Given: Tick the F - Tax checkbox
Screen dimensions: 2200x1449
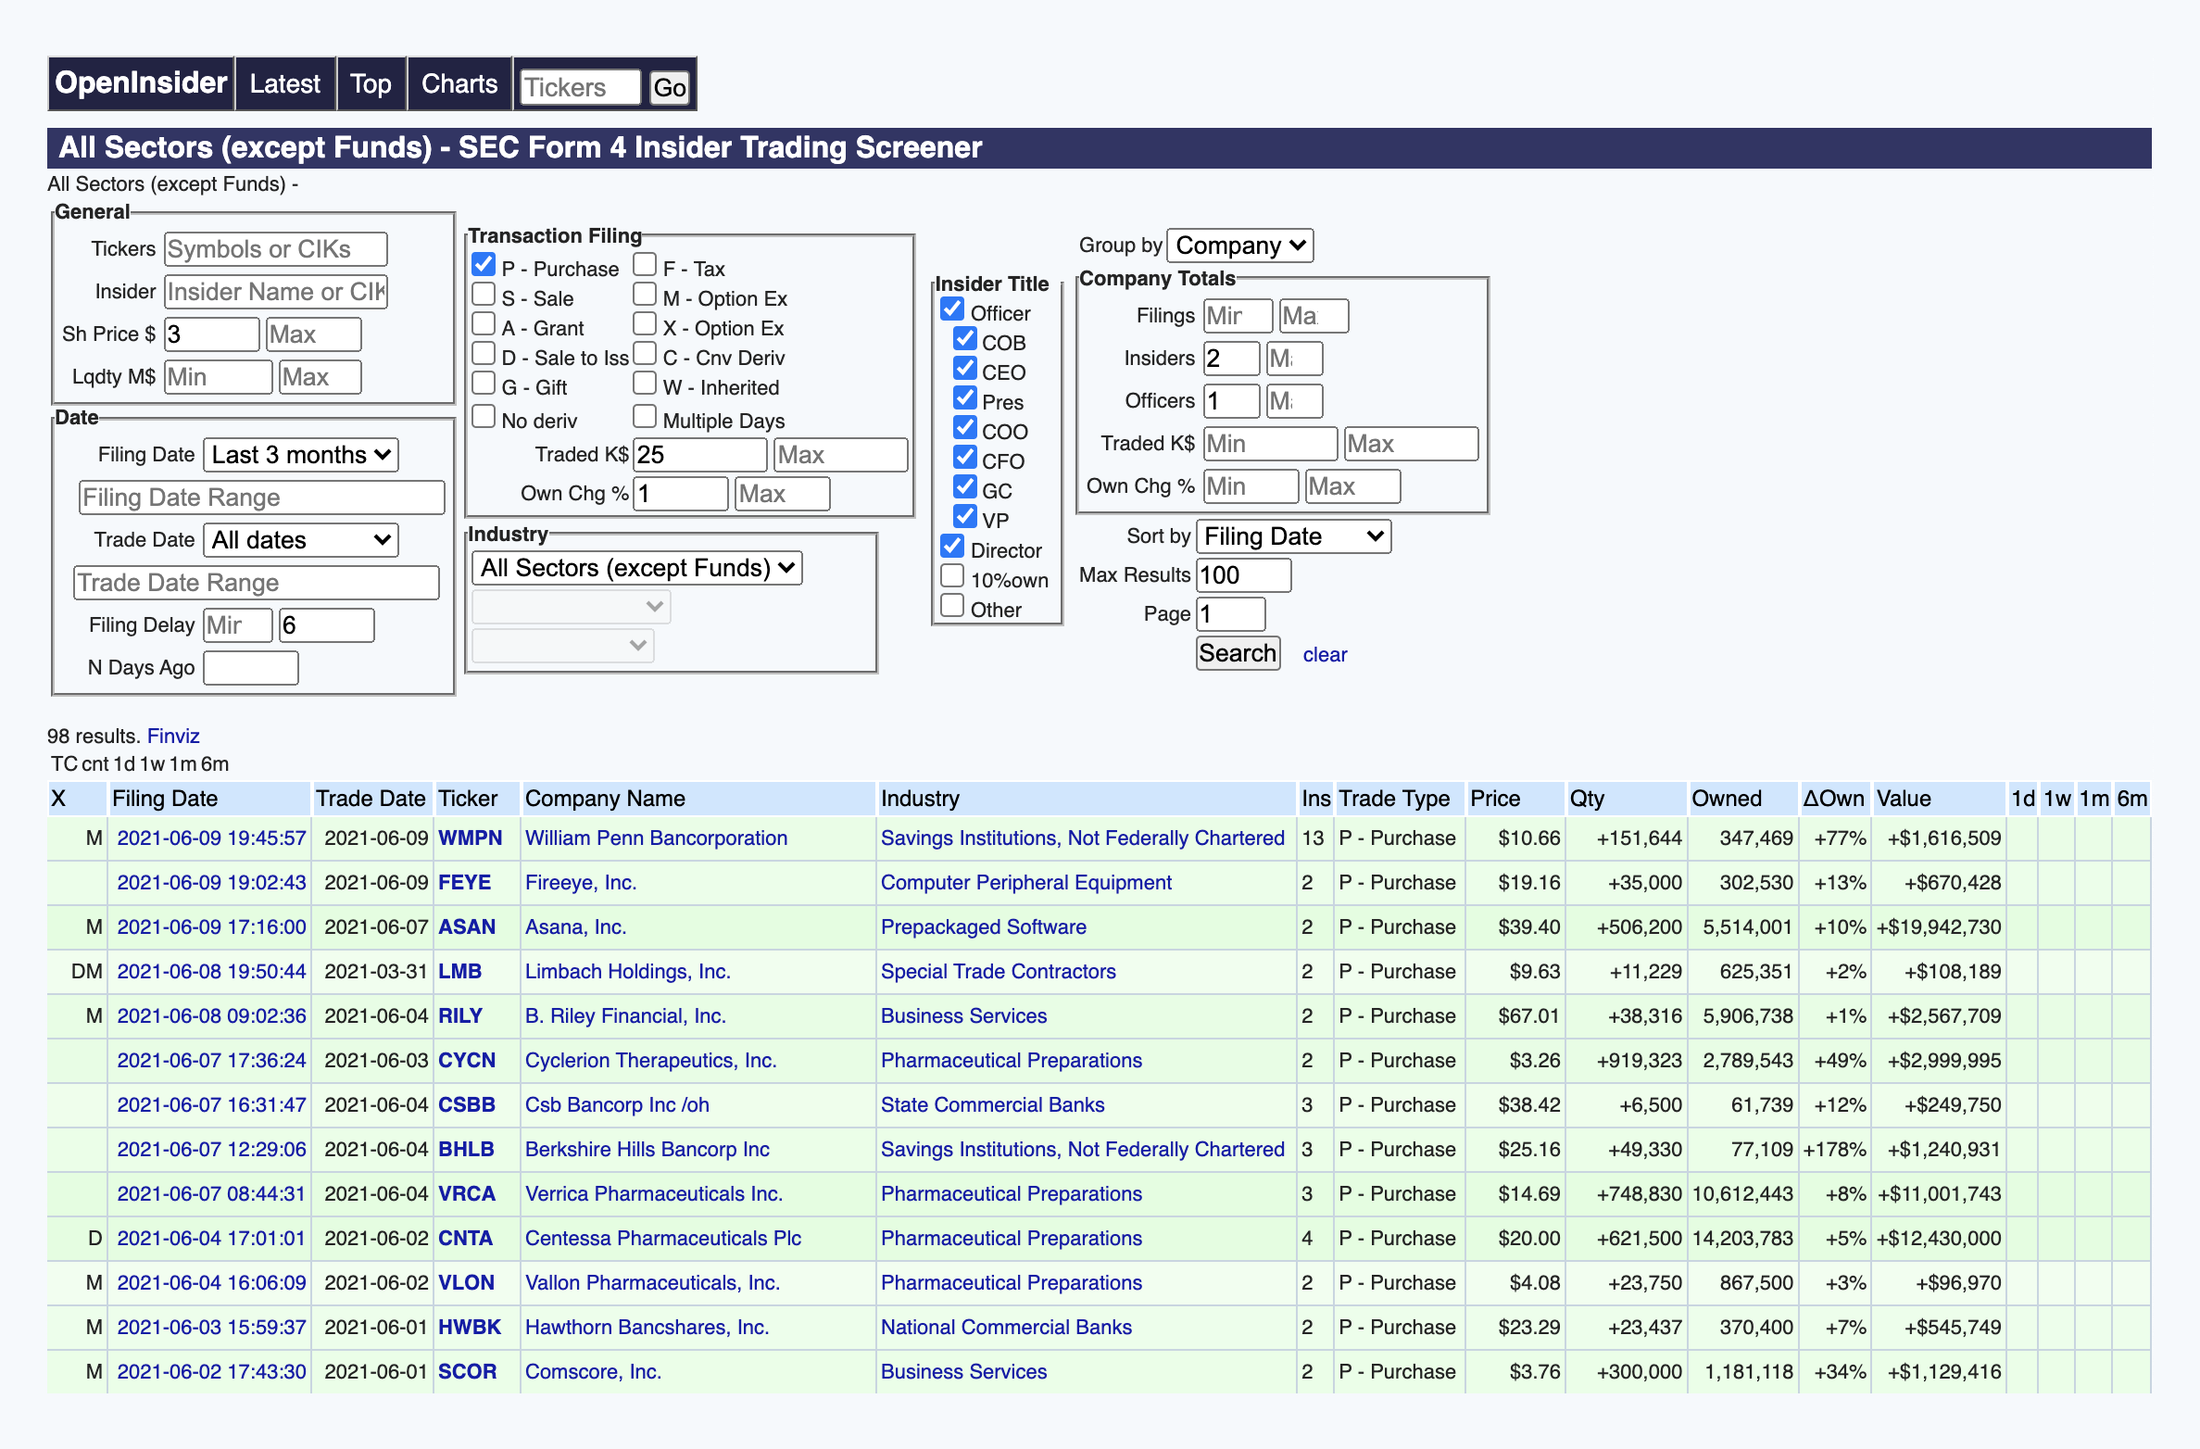Looking at the screenshot, I should (645, 265).
